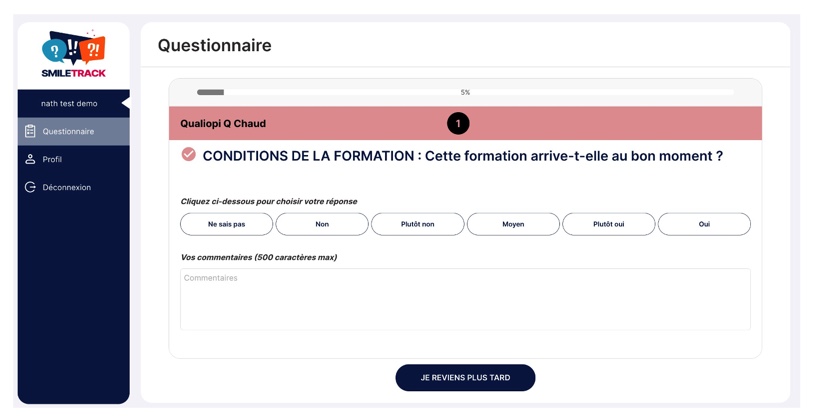Click the SmileTrack logo

(x=74, y=54)
